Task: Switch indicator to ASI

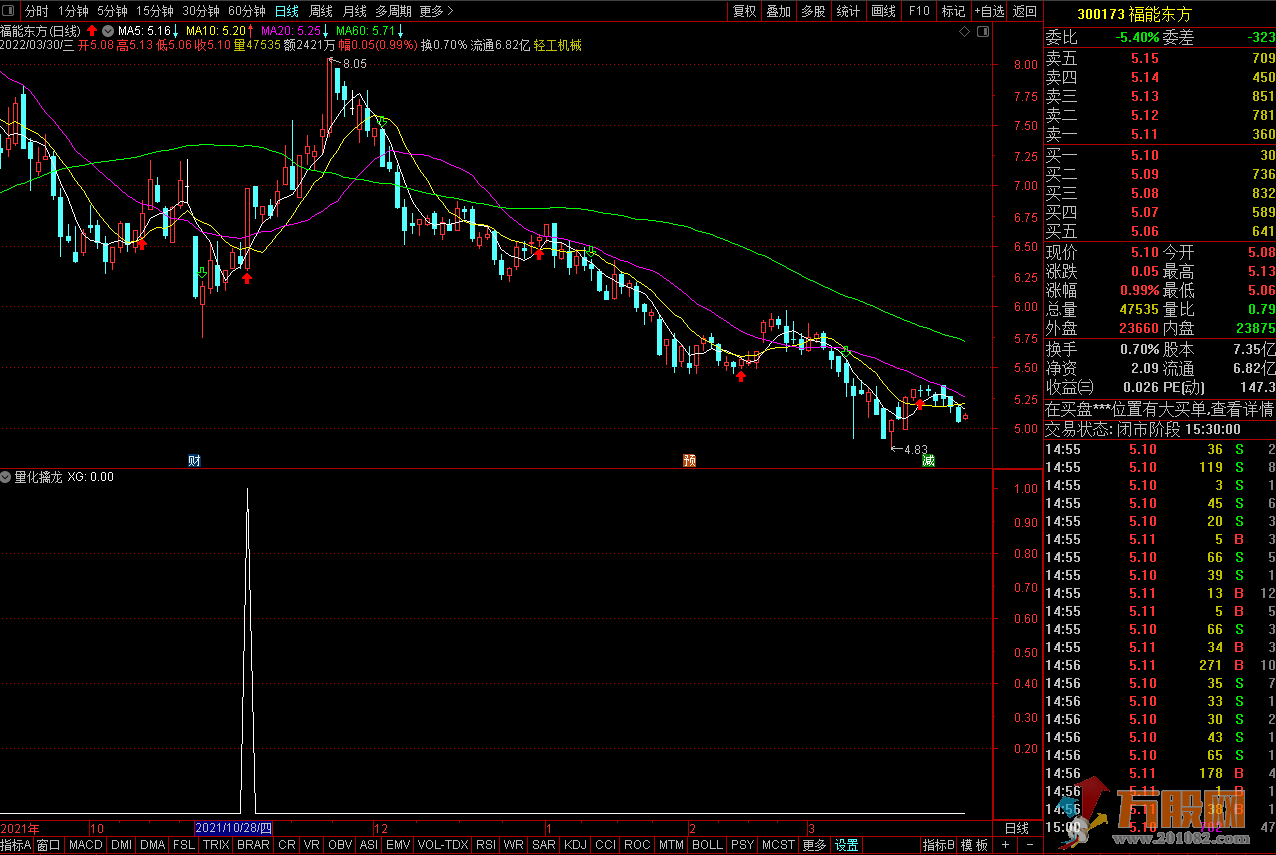Action: (369, 845)
